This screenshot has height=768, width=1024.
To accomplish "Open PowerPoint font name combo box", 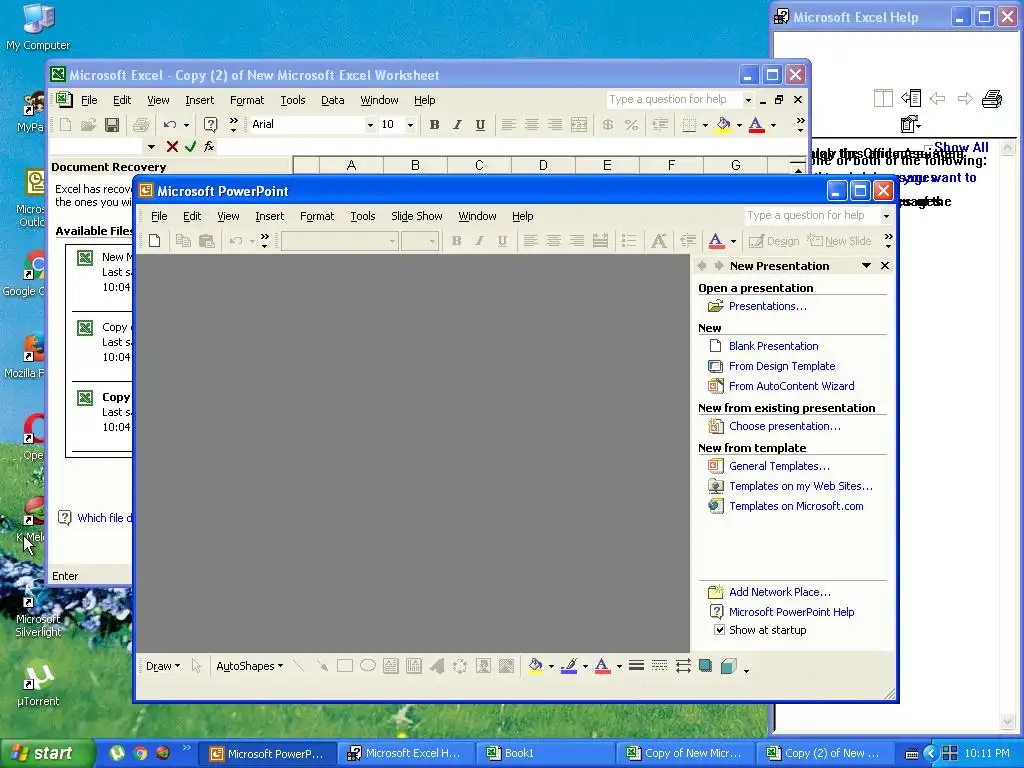I will 339,241.
